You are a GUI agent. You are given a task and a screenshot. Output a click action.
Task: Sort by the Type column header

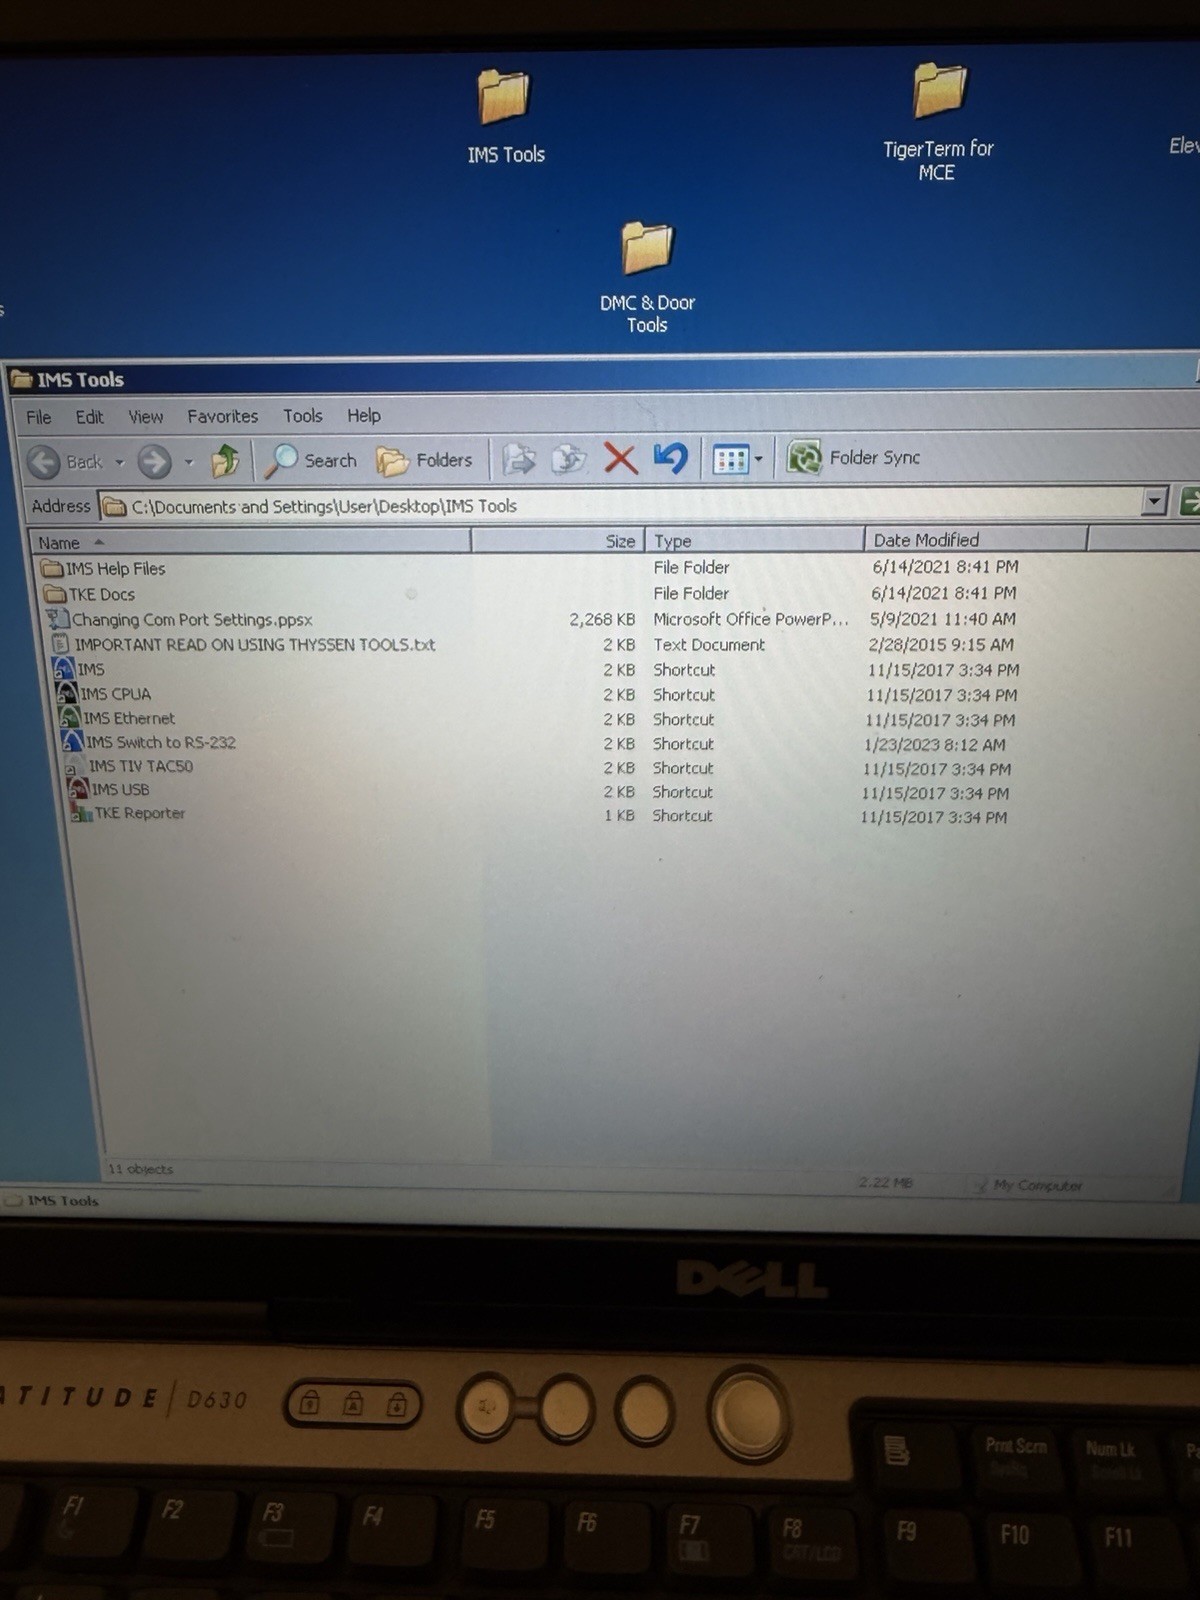click(x=754, y=540)
